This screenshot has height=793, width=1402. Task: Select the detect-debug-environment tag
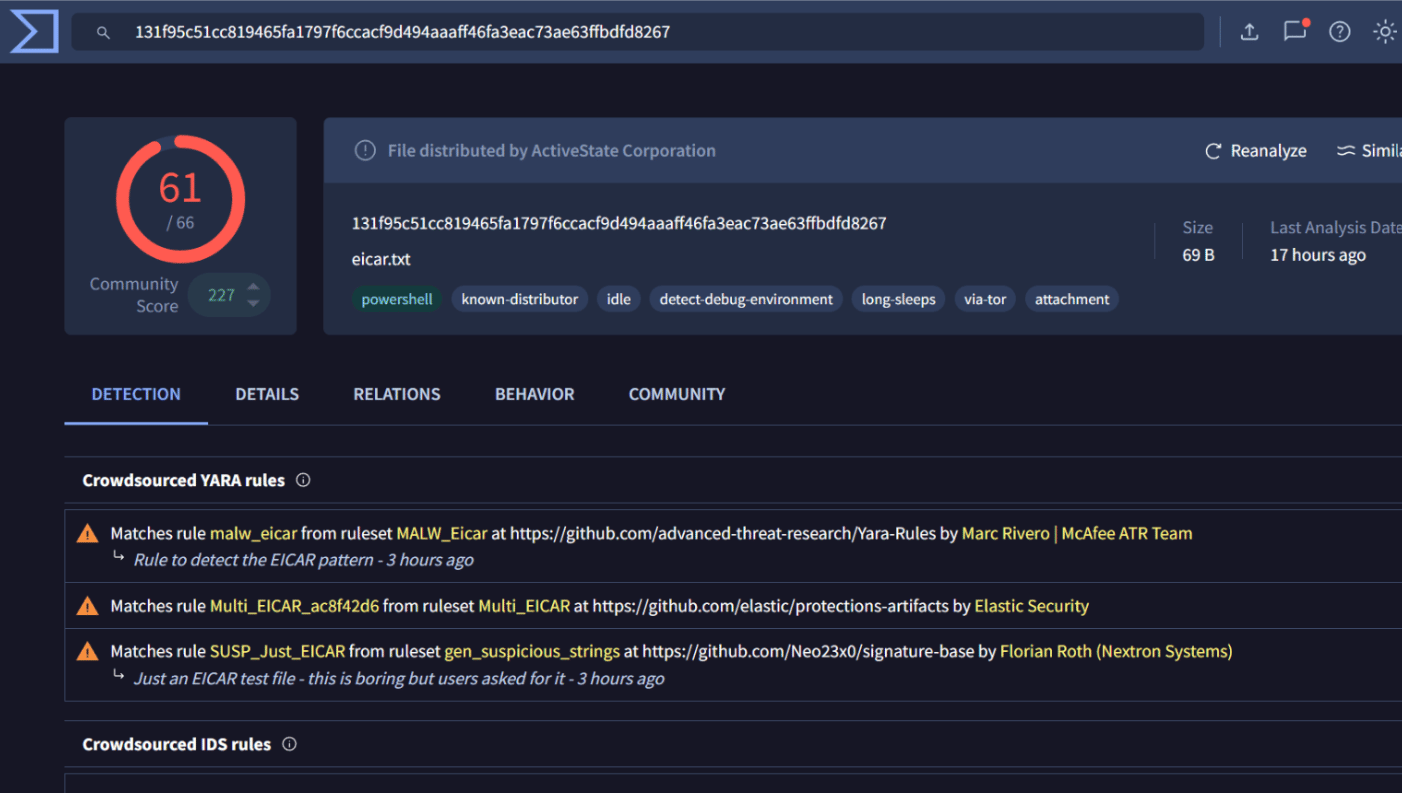(746, 299)
